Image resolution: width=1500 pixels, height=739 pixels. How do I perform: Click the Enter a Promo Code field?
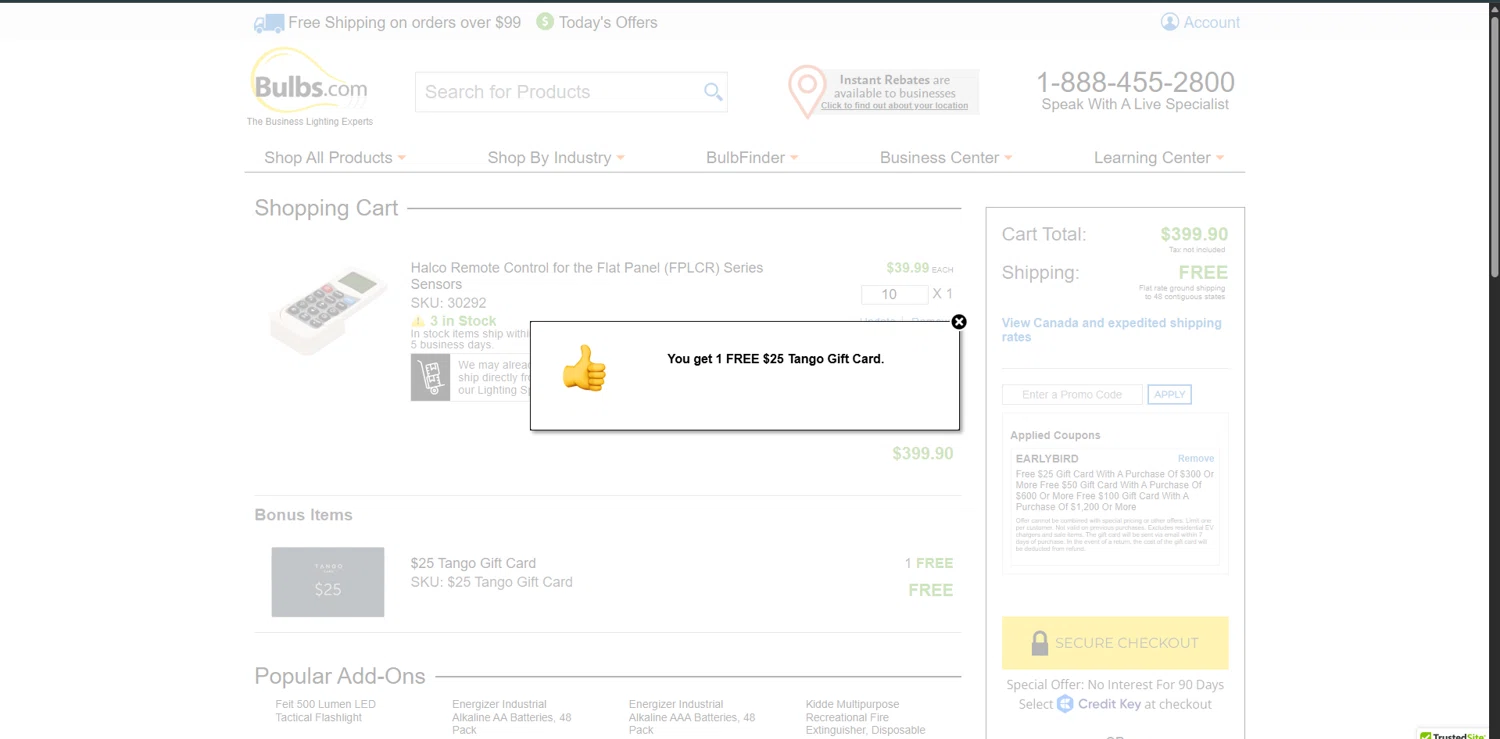[x=1072, y=394]
